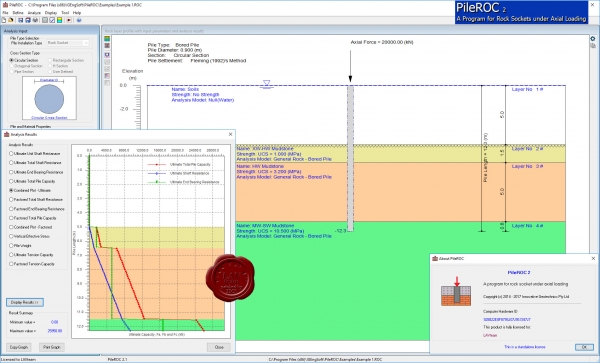Click the blue-purple icon in profile side strip

[x=107, y=55]
